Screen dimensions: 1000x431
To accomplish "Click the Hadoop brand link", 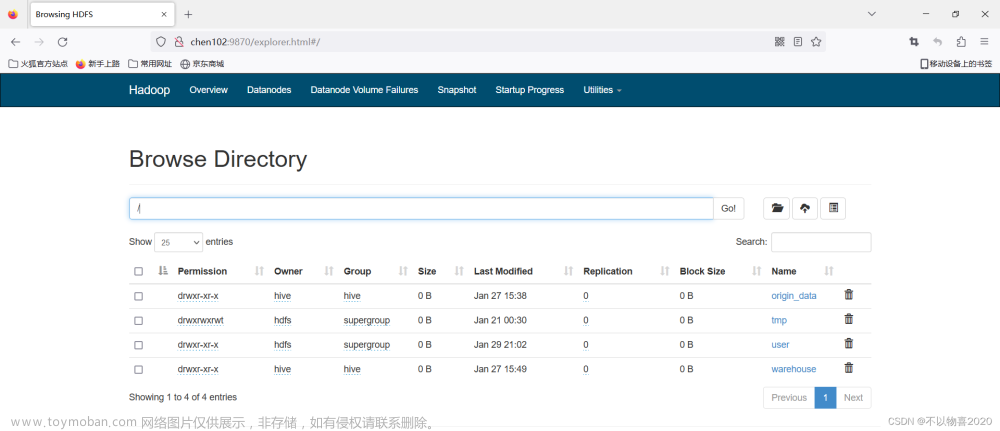I will 149,90.
